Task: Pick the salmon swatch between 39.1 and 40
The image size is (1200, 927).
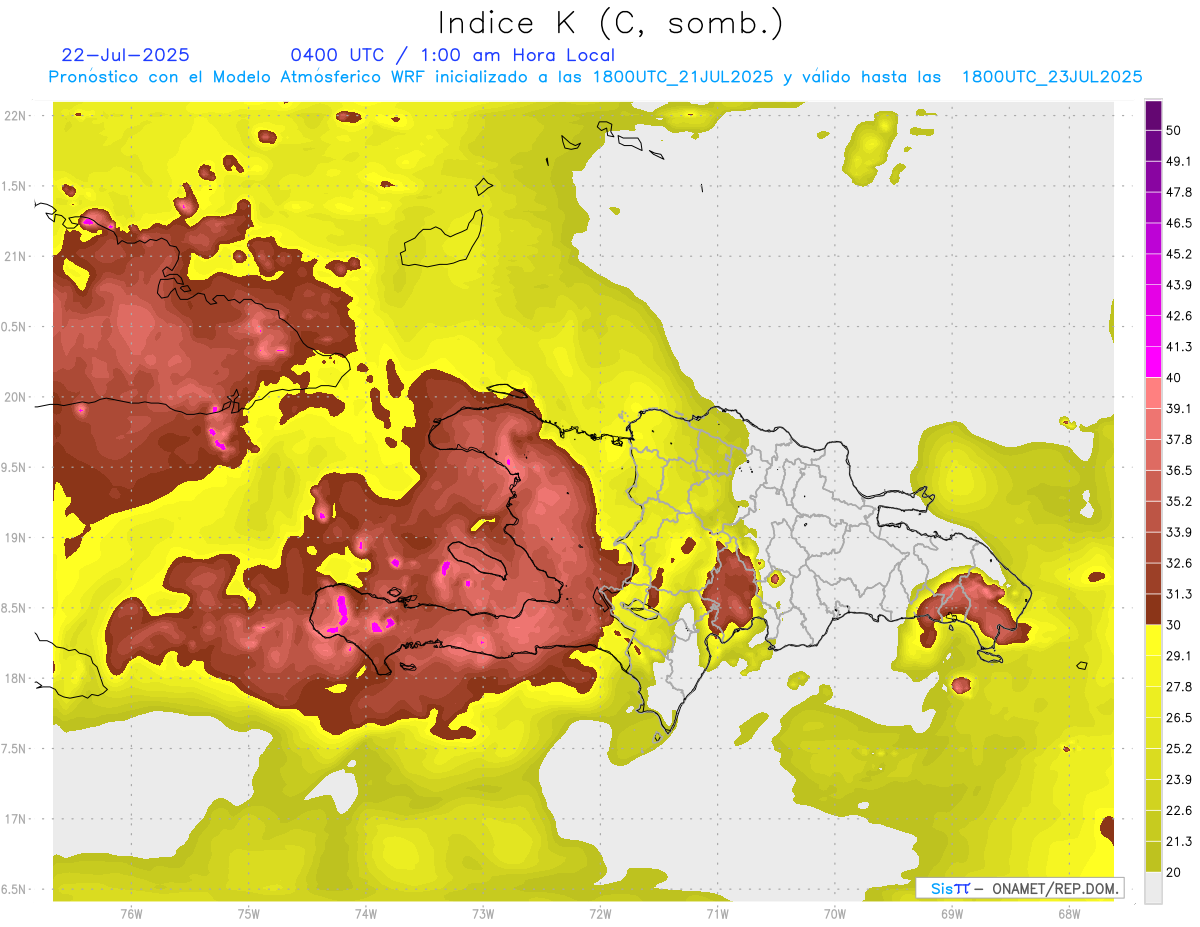Action: tap(1153, 393)
